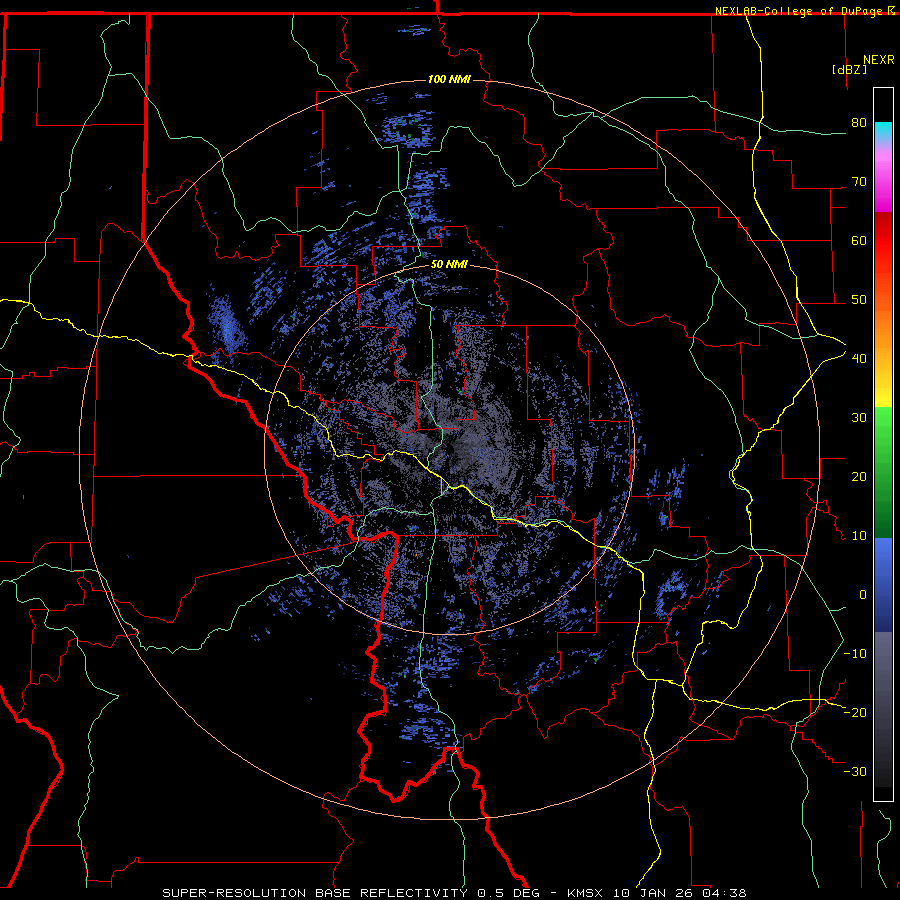Click the -20 value on the dBZ scale
The width and height of the screenshot is (900, 900).
click(x=855, y=712)
